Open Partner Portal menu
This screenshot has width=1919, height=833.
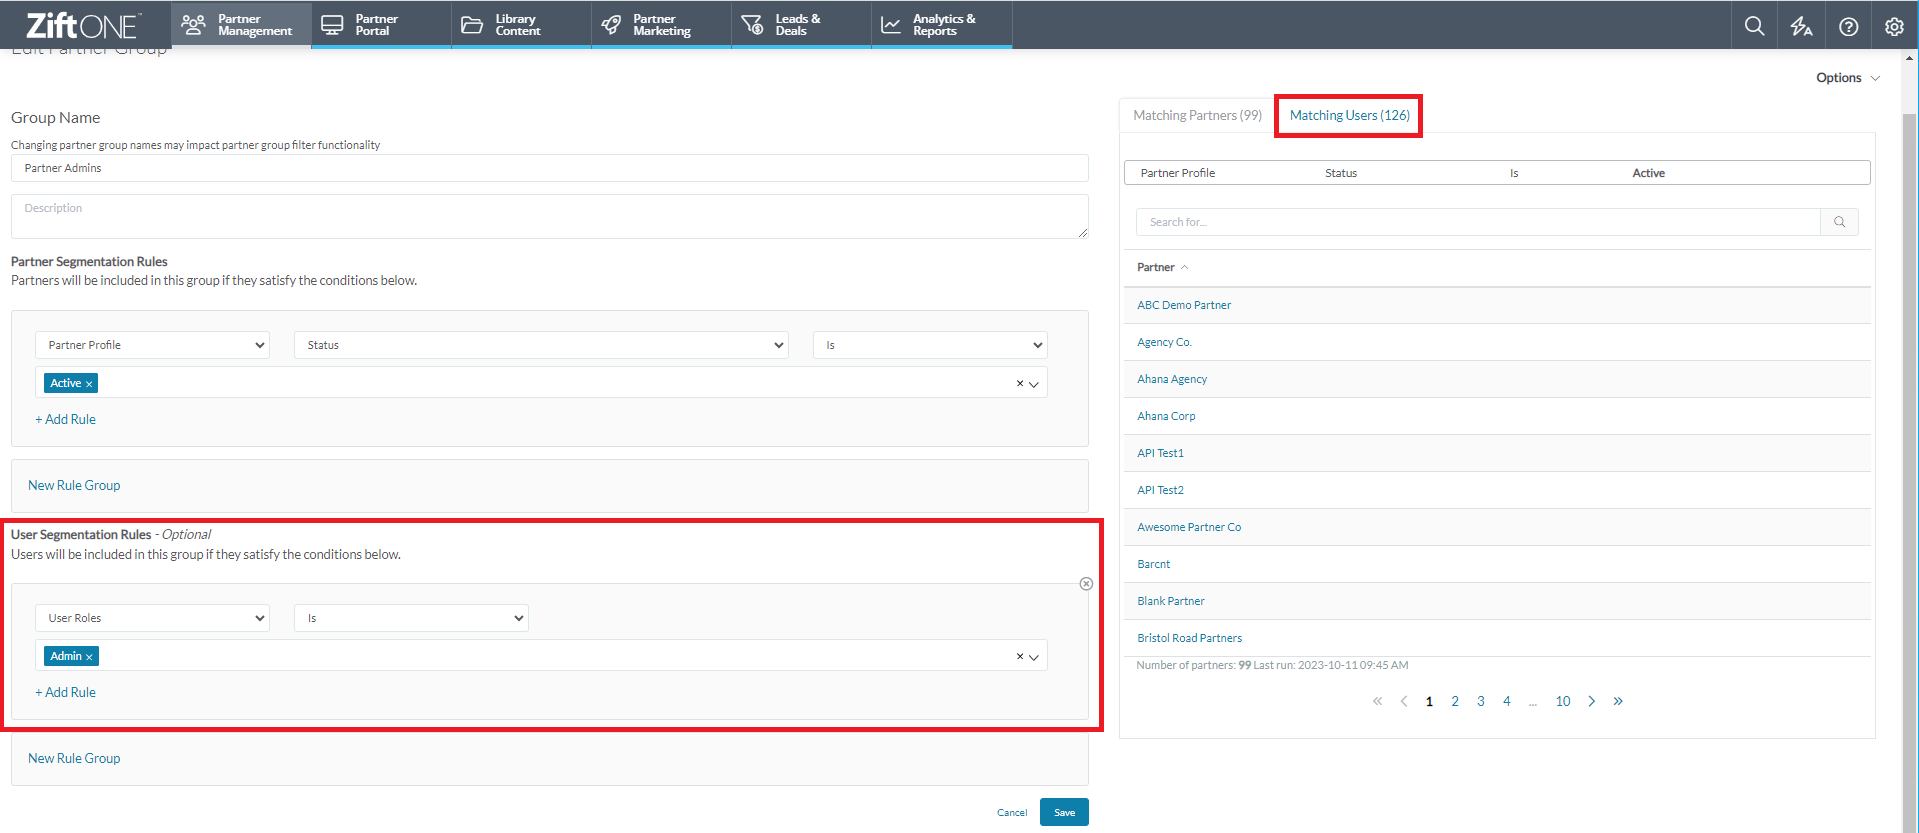[381, 25]
